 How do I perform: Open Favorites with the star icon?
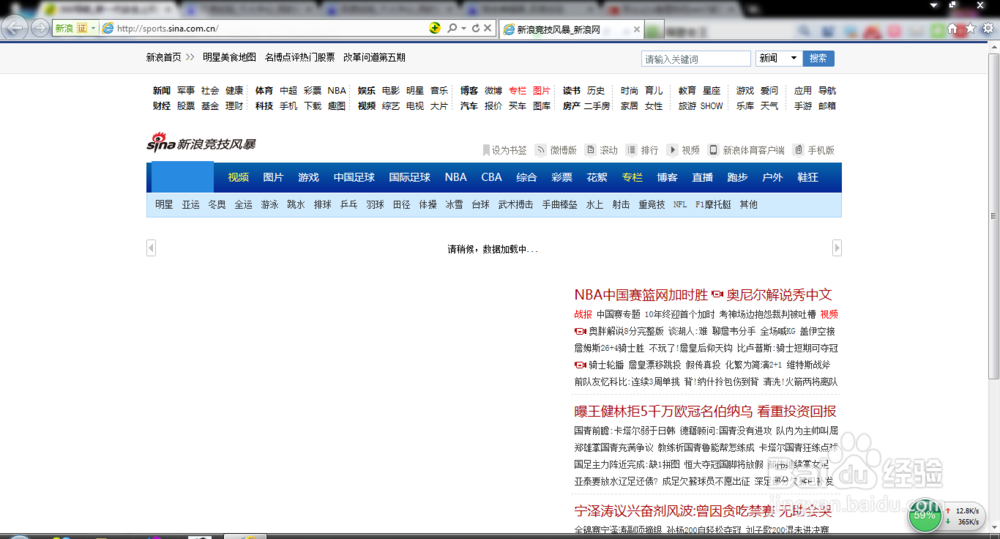point(970,29)
